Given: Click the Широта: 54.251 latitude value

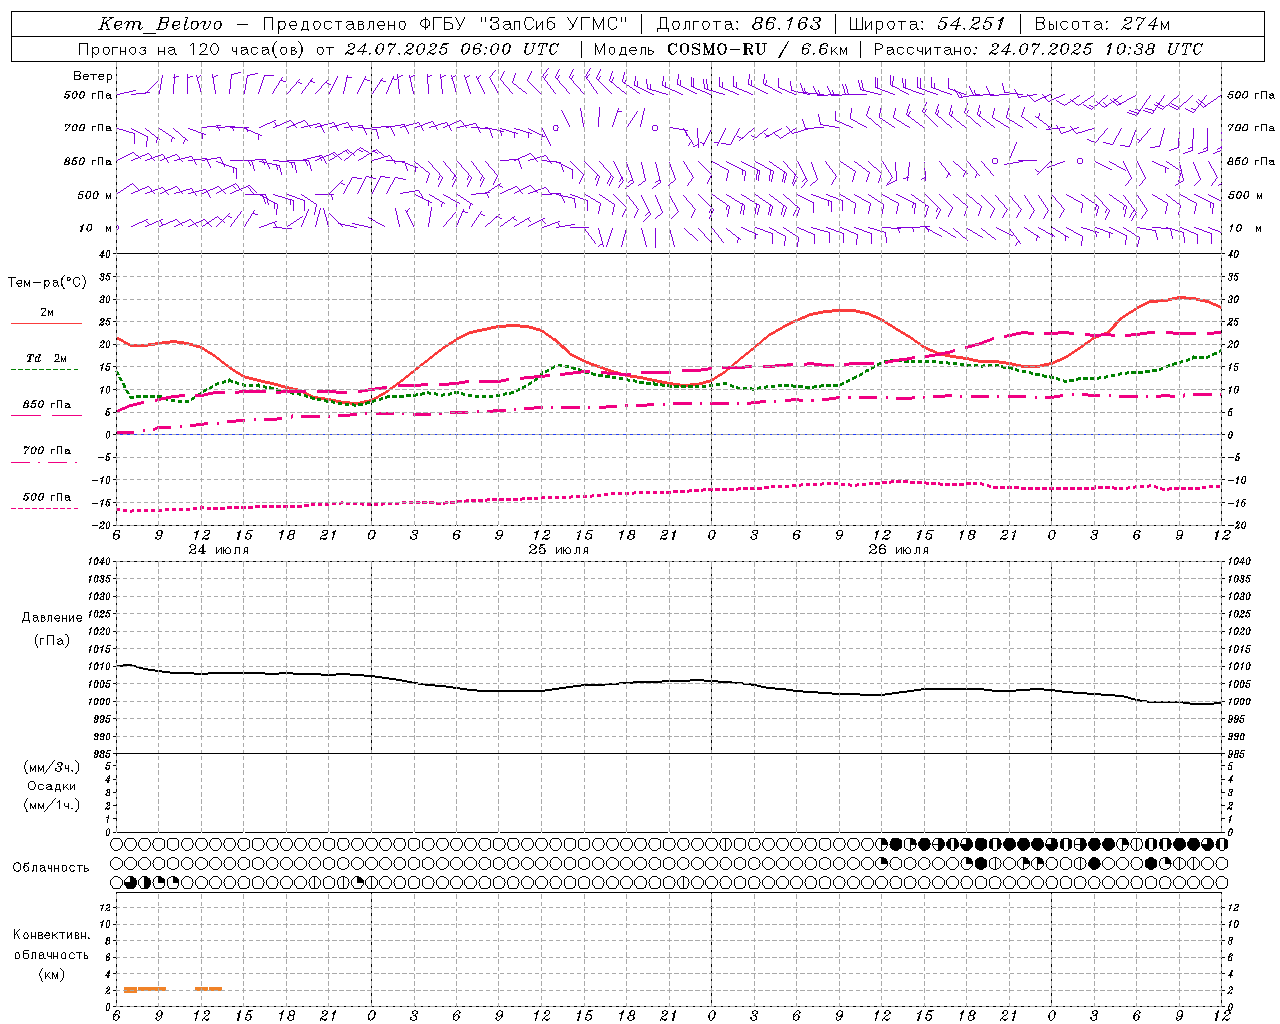Looking at the screenshot, I should [926, 24].
